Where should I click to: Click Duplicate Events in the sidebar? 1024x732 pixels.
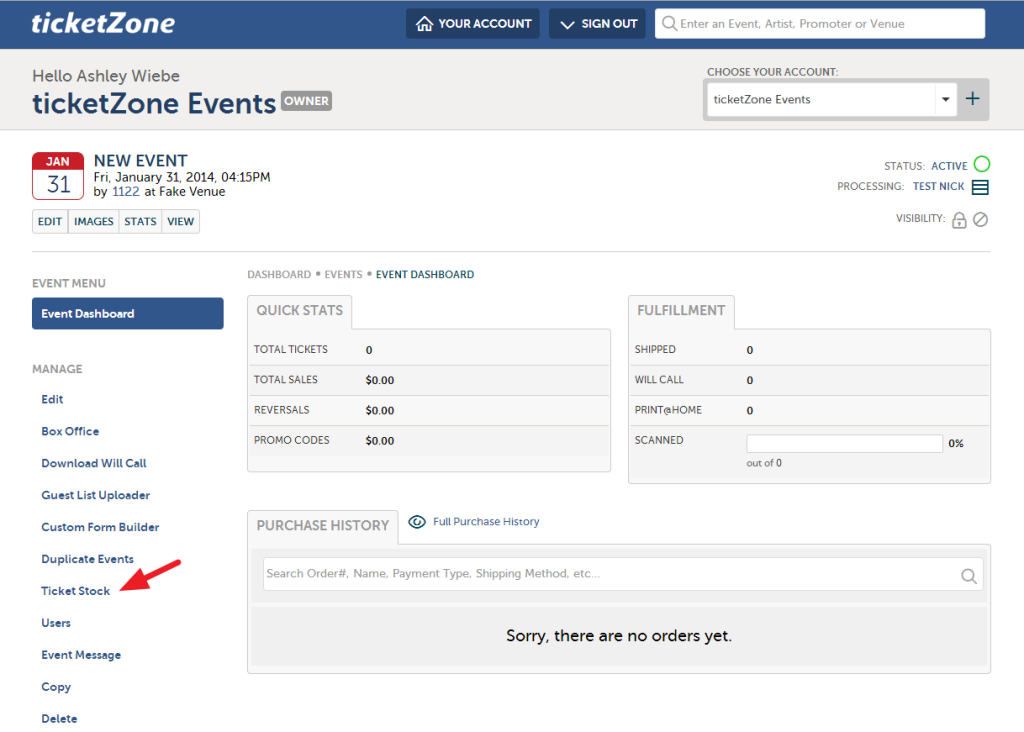coord(87,559)
